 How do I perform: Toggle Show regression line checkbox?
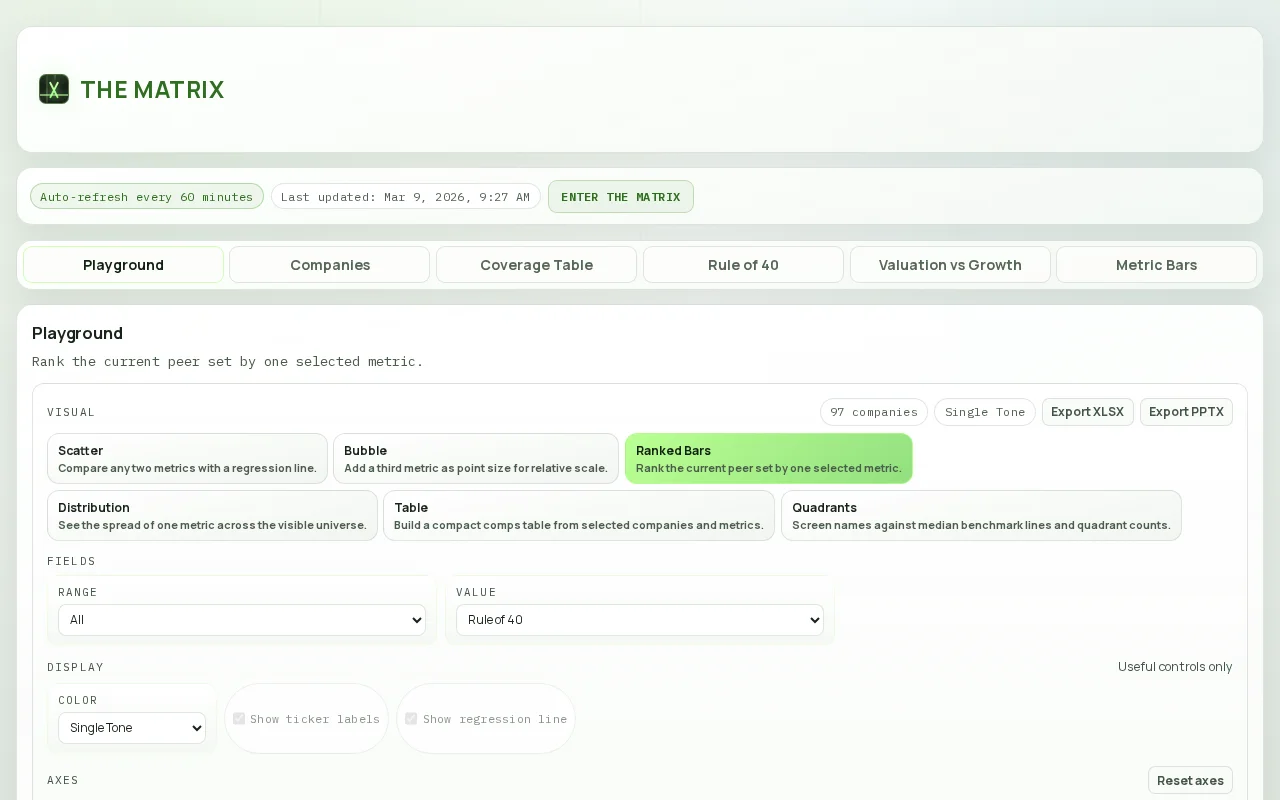(x=411, y=718)
